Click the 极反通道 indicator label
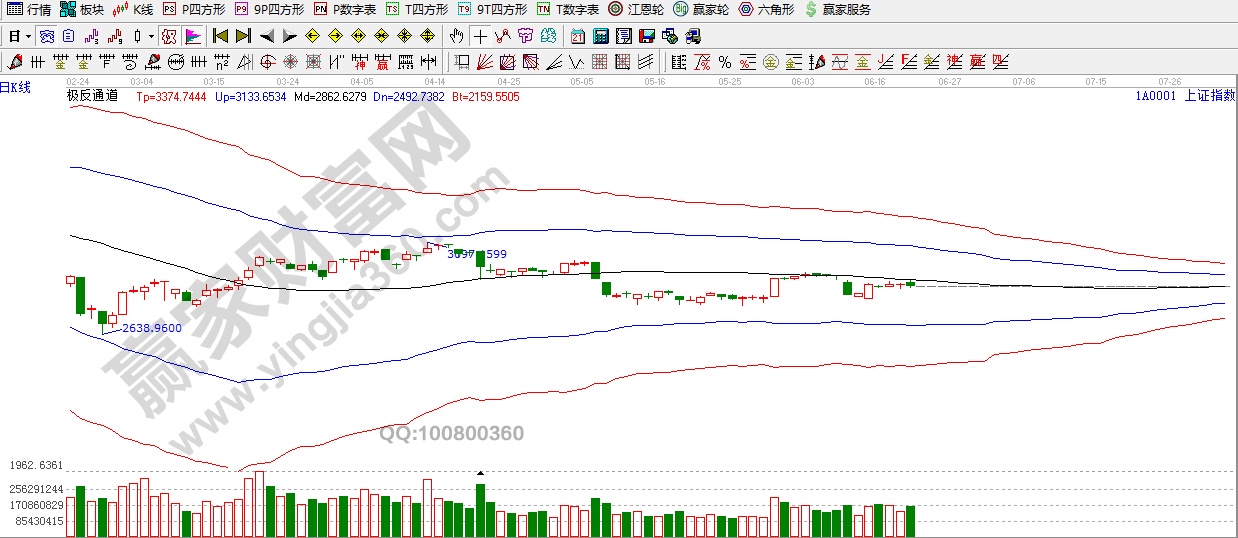 pyautogui.click(x=92, y=96)
